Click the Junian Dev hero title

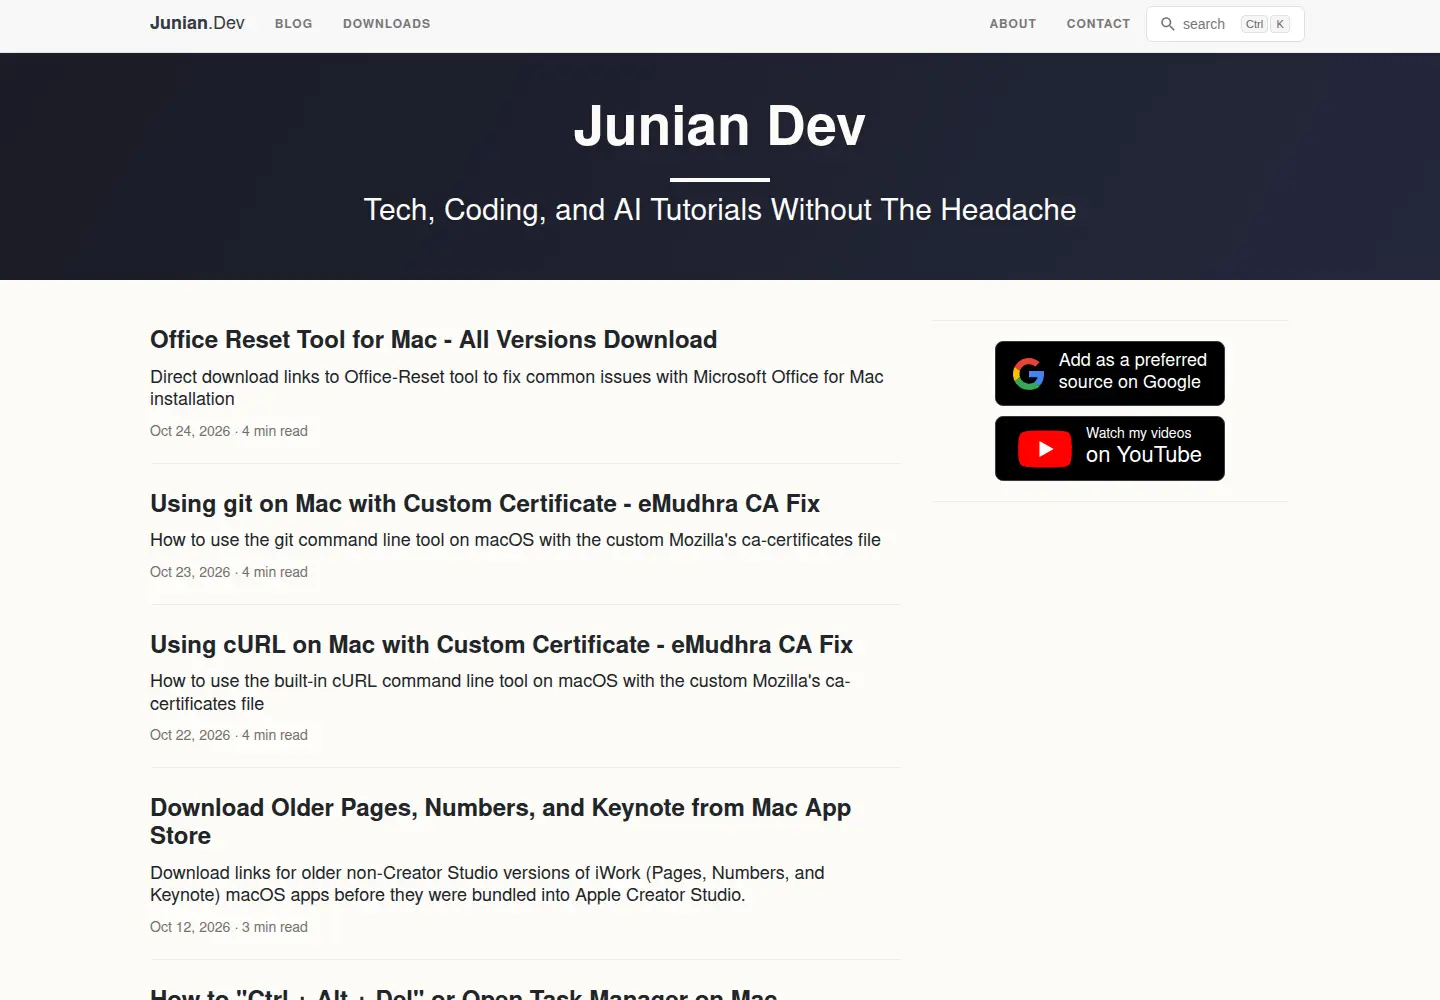click(719, 126)
